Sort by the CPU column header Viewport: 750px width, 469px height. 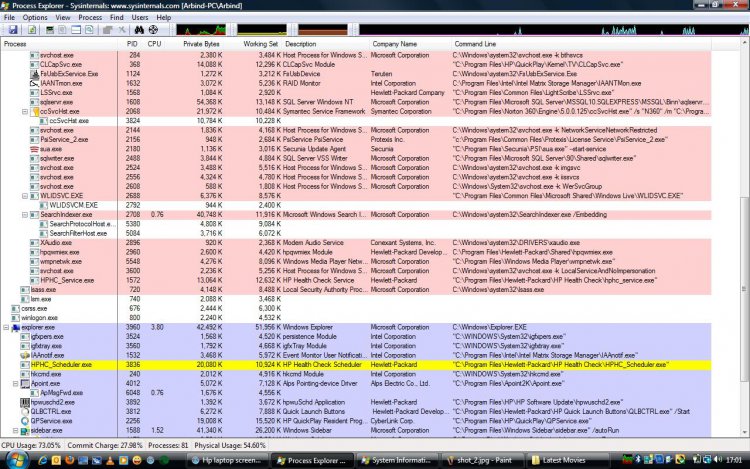coord(155,44)
